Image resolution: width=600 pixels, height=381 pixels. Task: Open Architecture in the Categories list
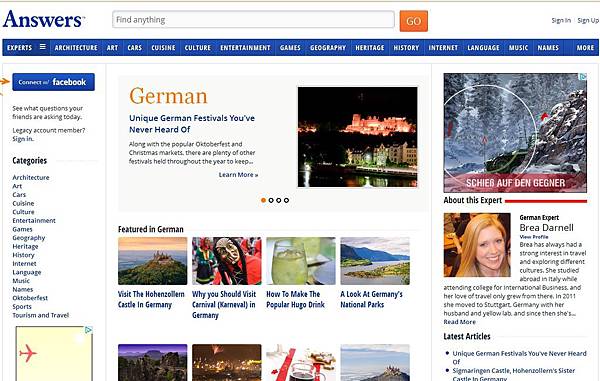pyautogui.click(x=31, y=177)
